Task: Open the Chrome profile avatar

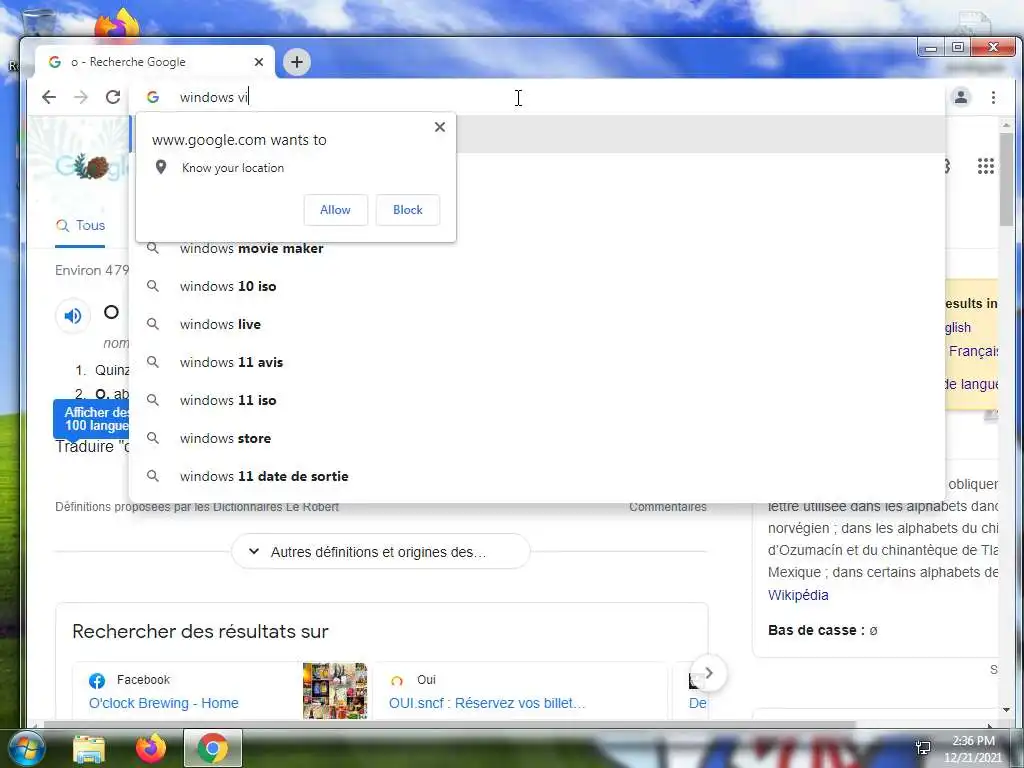Action: pos(961,97)
